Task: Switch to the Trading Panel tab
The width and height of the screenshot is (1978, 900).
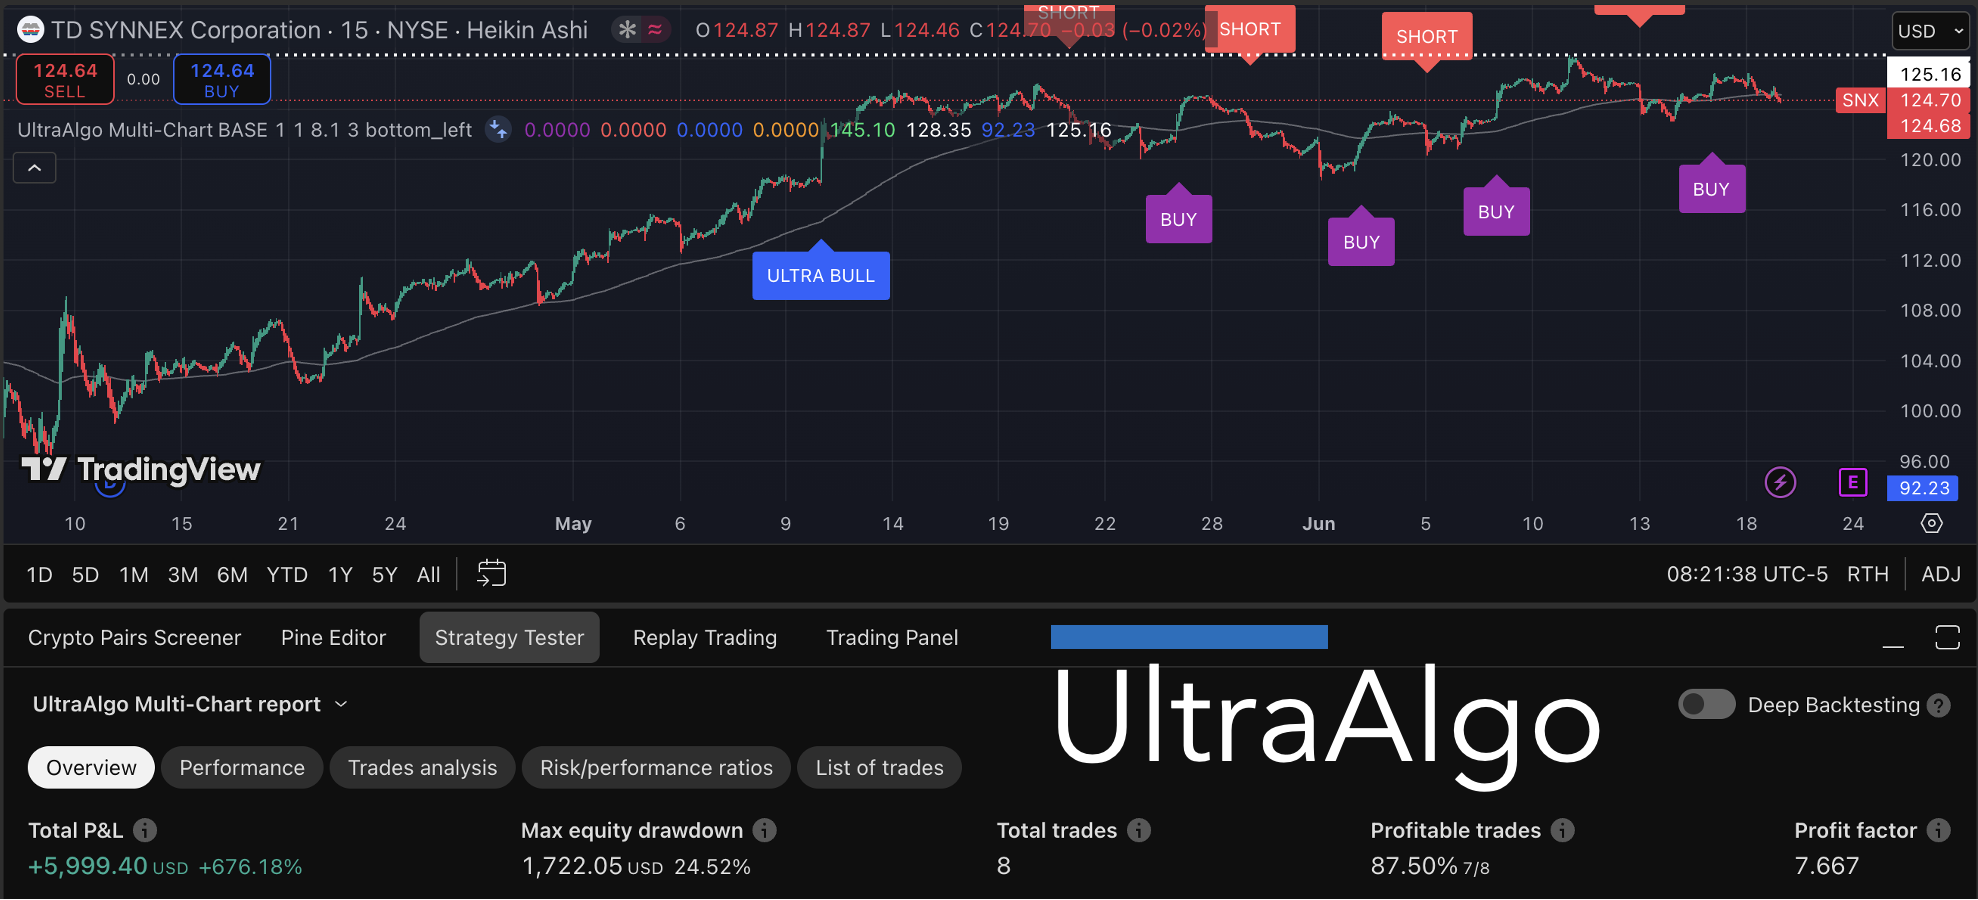Action: (x=892, y=638)
